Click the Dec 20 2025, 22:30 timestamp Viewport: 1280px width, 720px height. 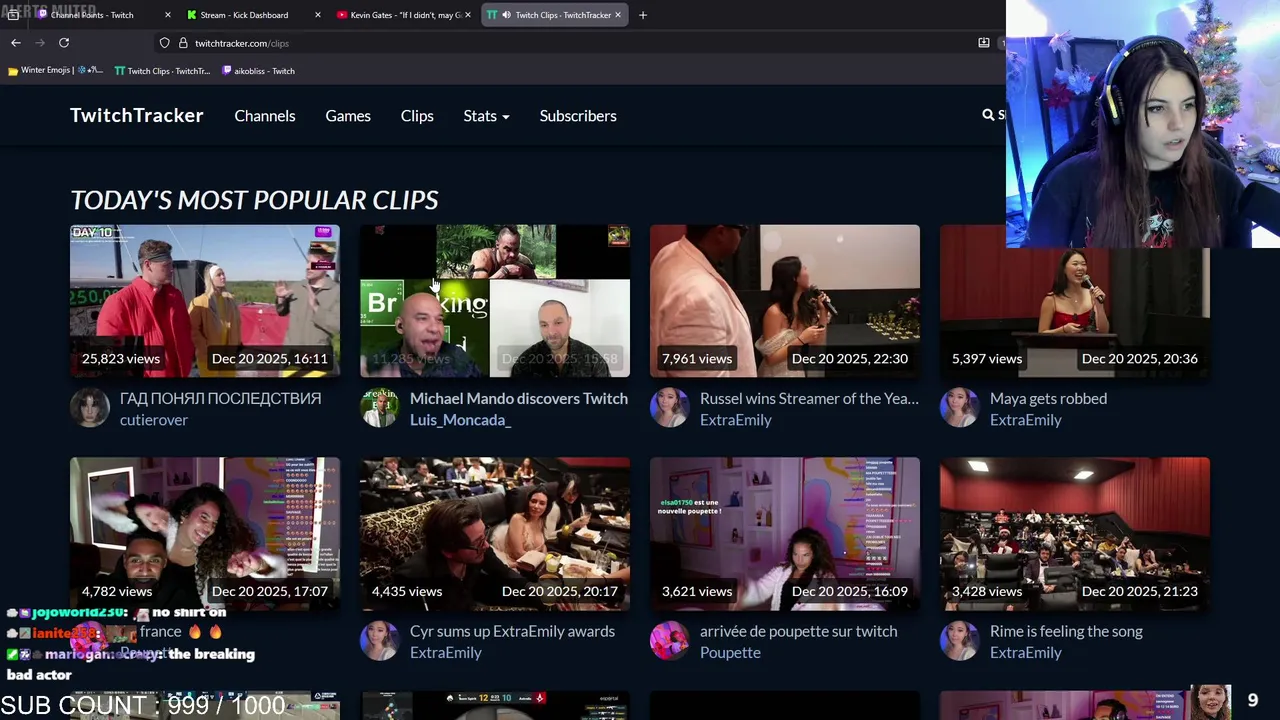click(850, 358)
